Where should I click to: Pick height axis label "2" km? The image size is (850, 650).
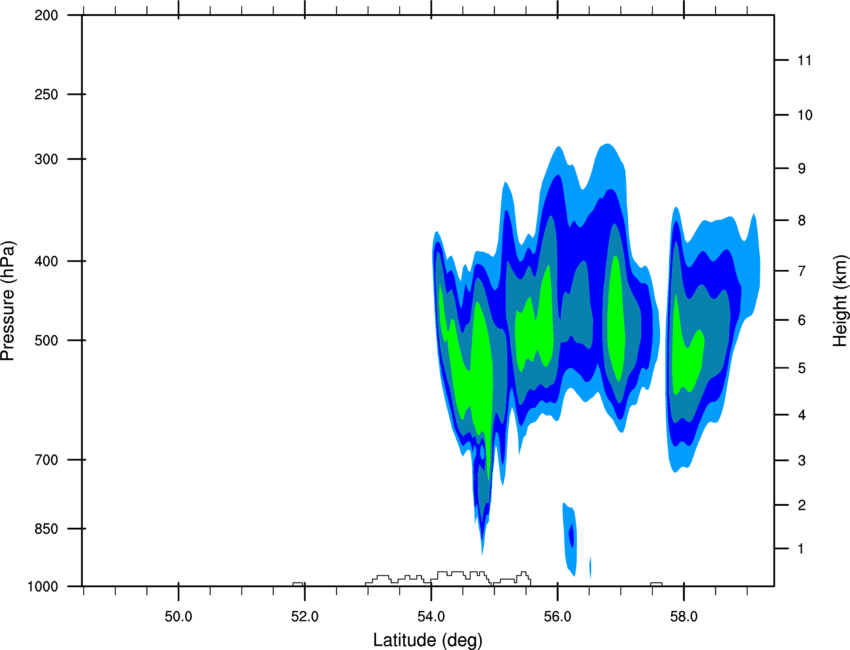click(x=802, y=505)
